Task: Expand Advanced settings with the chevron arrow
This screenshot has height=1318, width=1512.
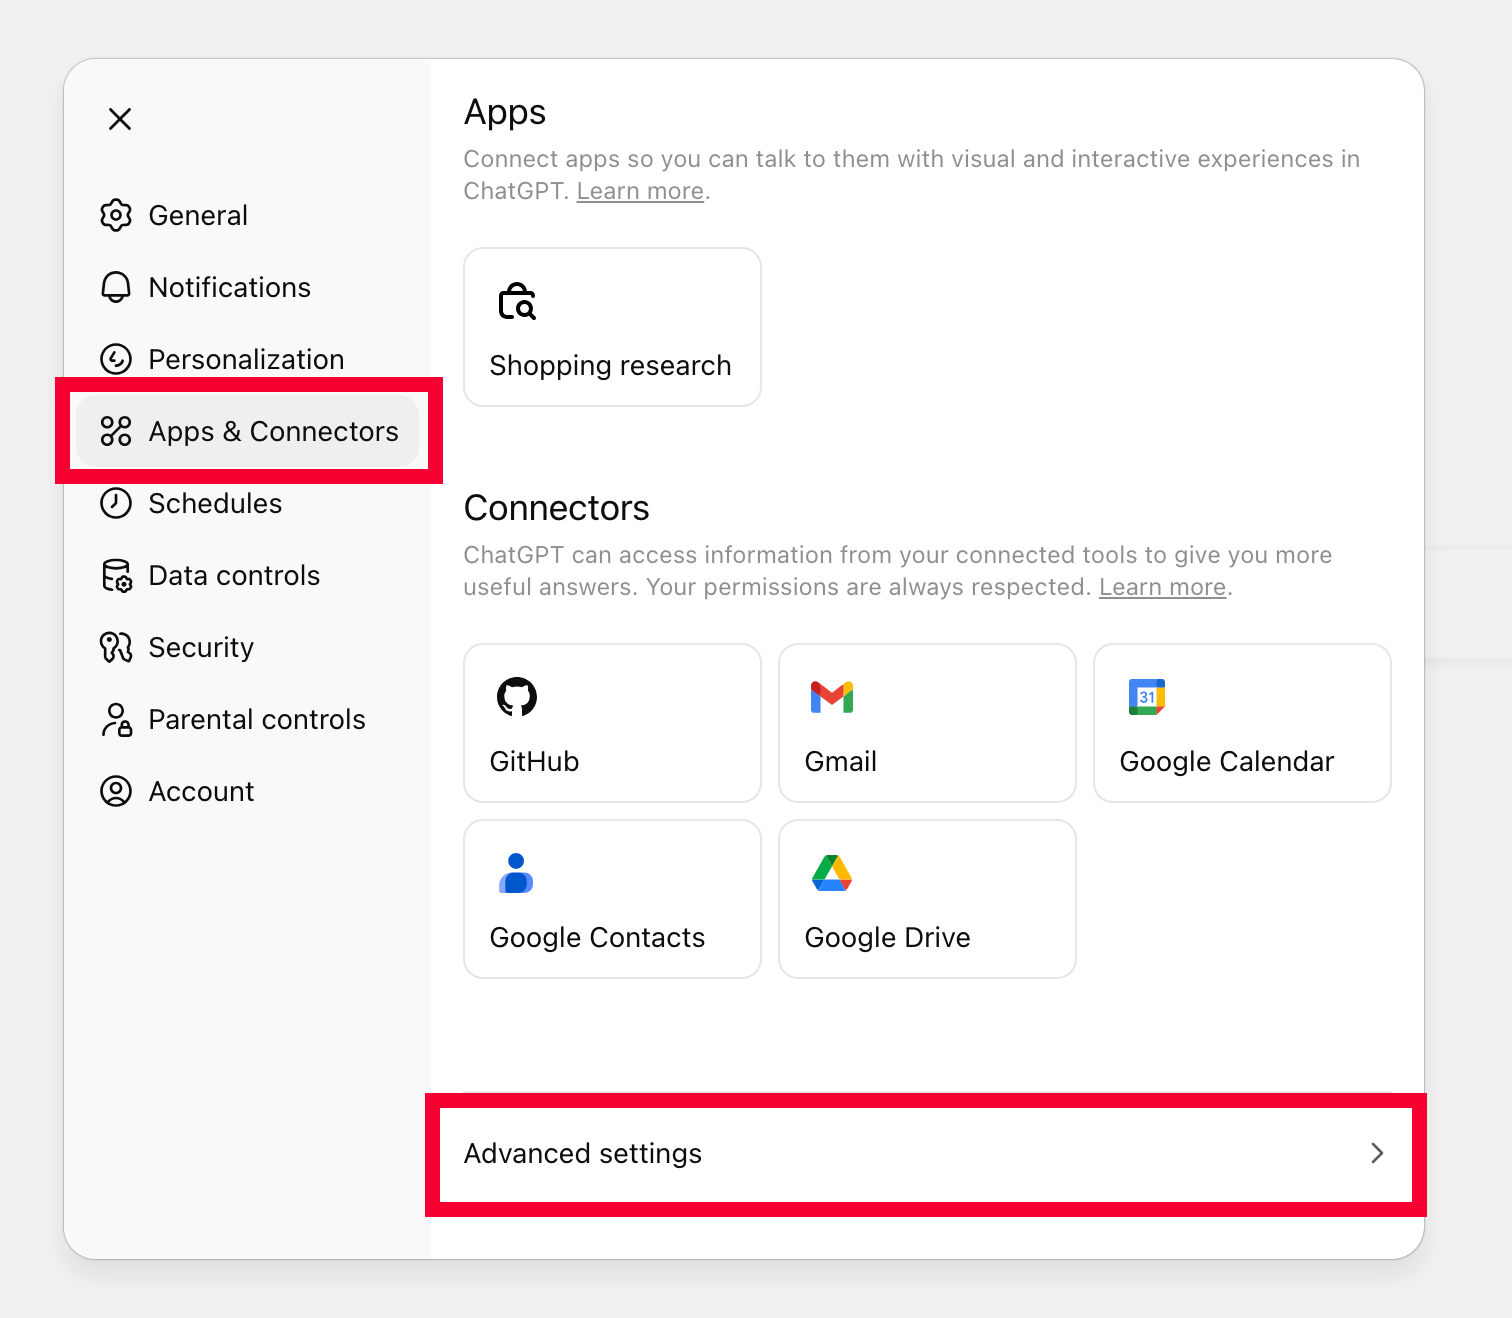Action: (x=1377, y=1153)
